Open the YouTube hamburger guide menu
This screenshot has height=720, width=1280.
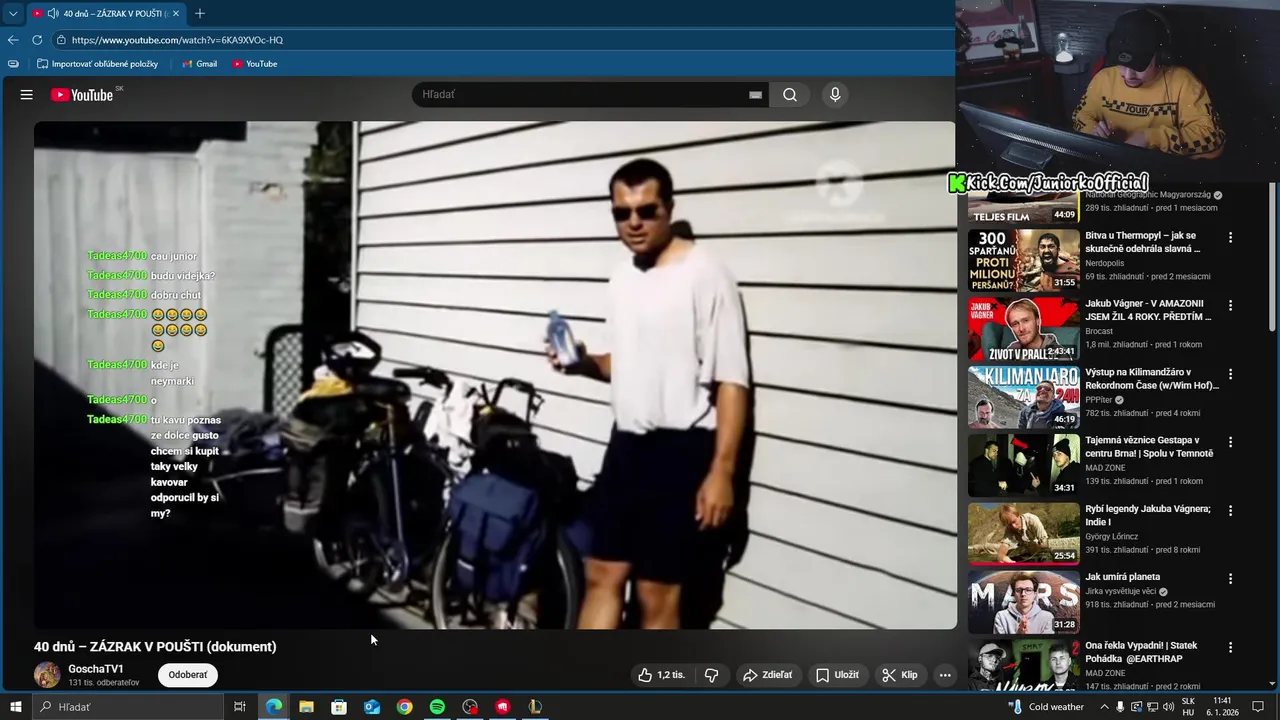27,95
